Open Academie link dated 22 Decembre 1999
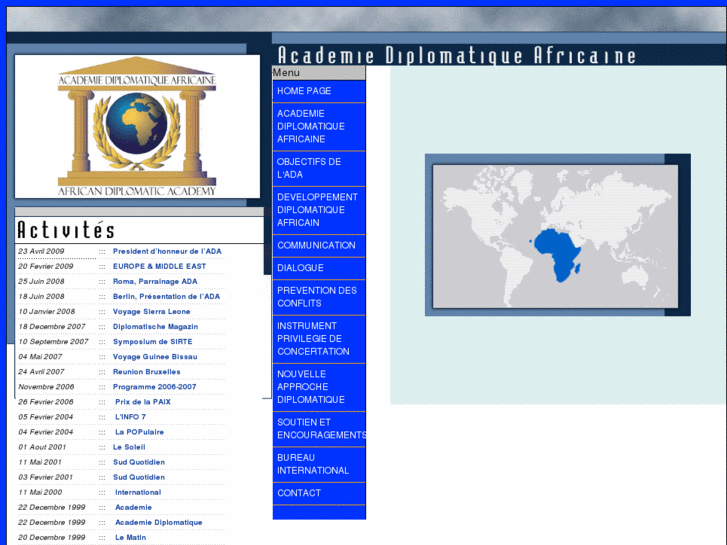 pyautogui.click(x=134, y=507)
